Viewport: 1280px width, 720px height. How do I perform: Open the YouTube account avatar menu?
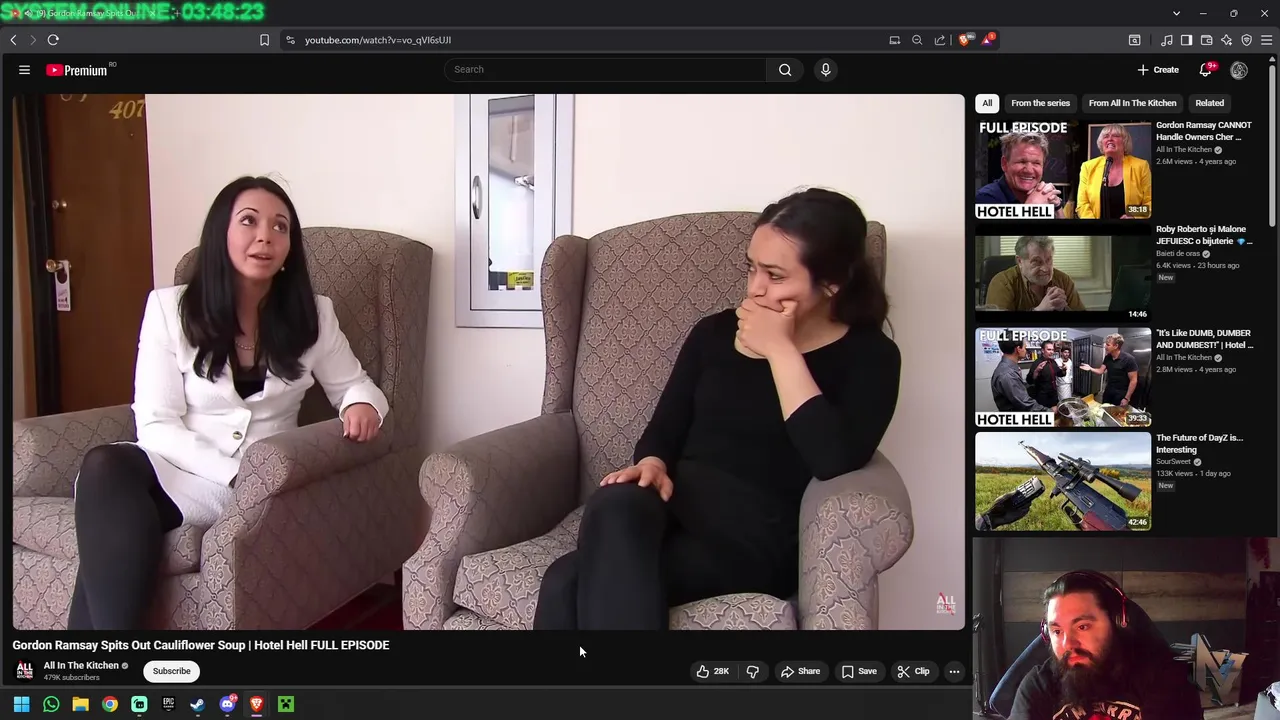click(x=1239, y=70)
